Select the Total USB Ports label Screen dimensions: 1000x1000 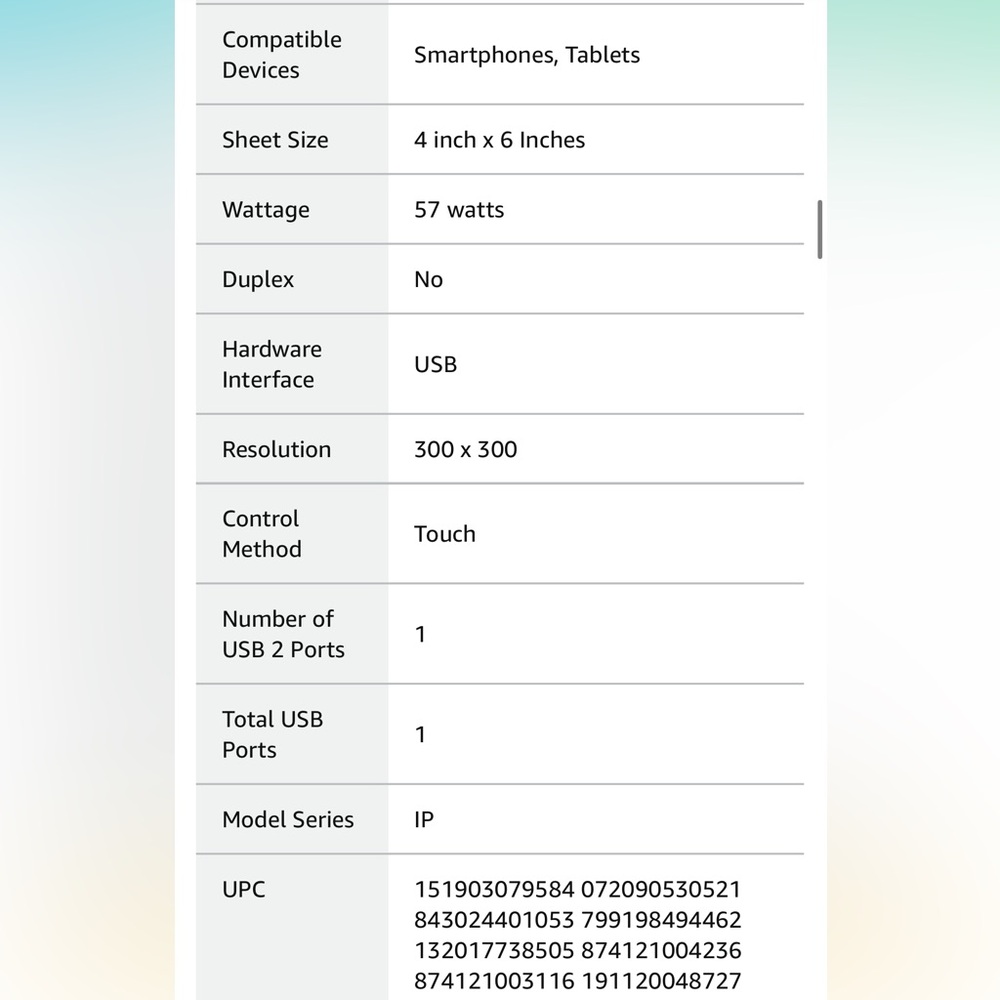point(272,734)
